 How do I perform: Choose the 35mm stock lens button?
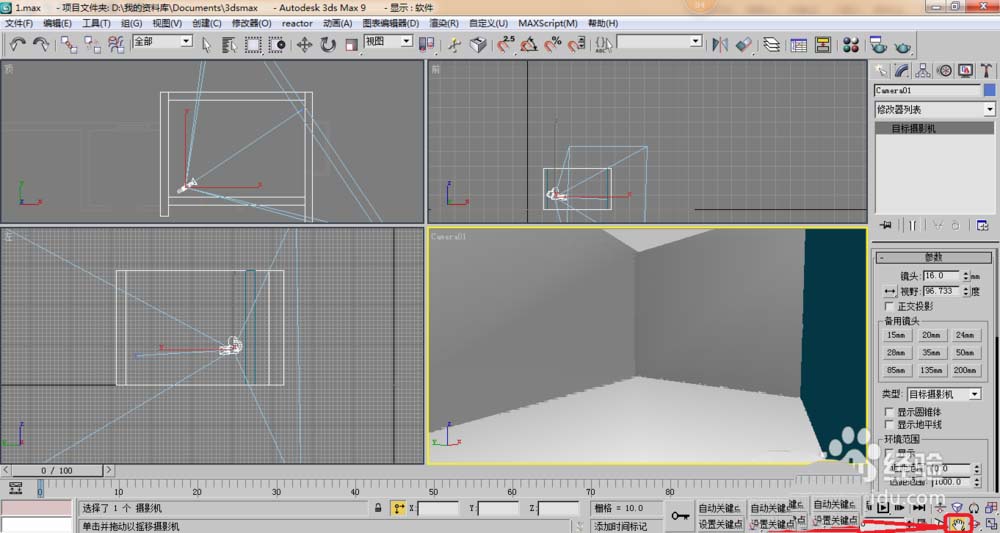click(932, 352)
